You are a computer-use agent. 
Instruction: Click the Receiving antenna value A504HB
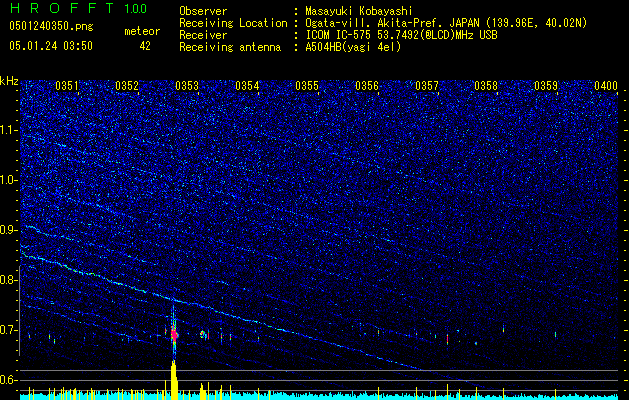324,47
